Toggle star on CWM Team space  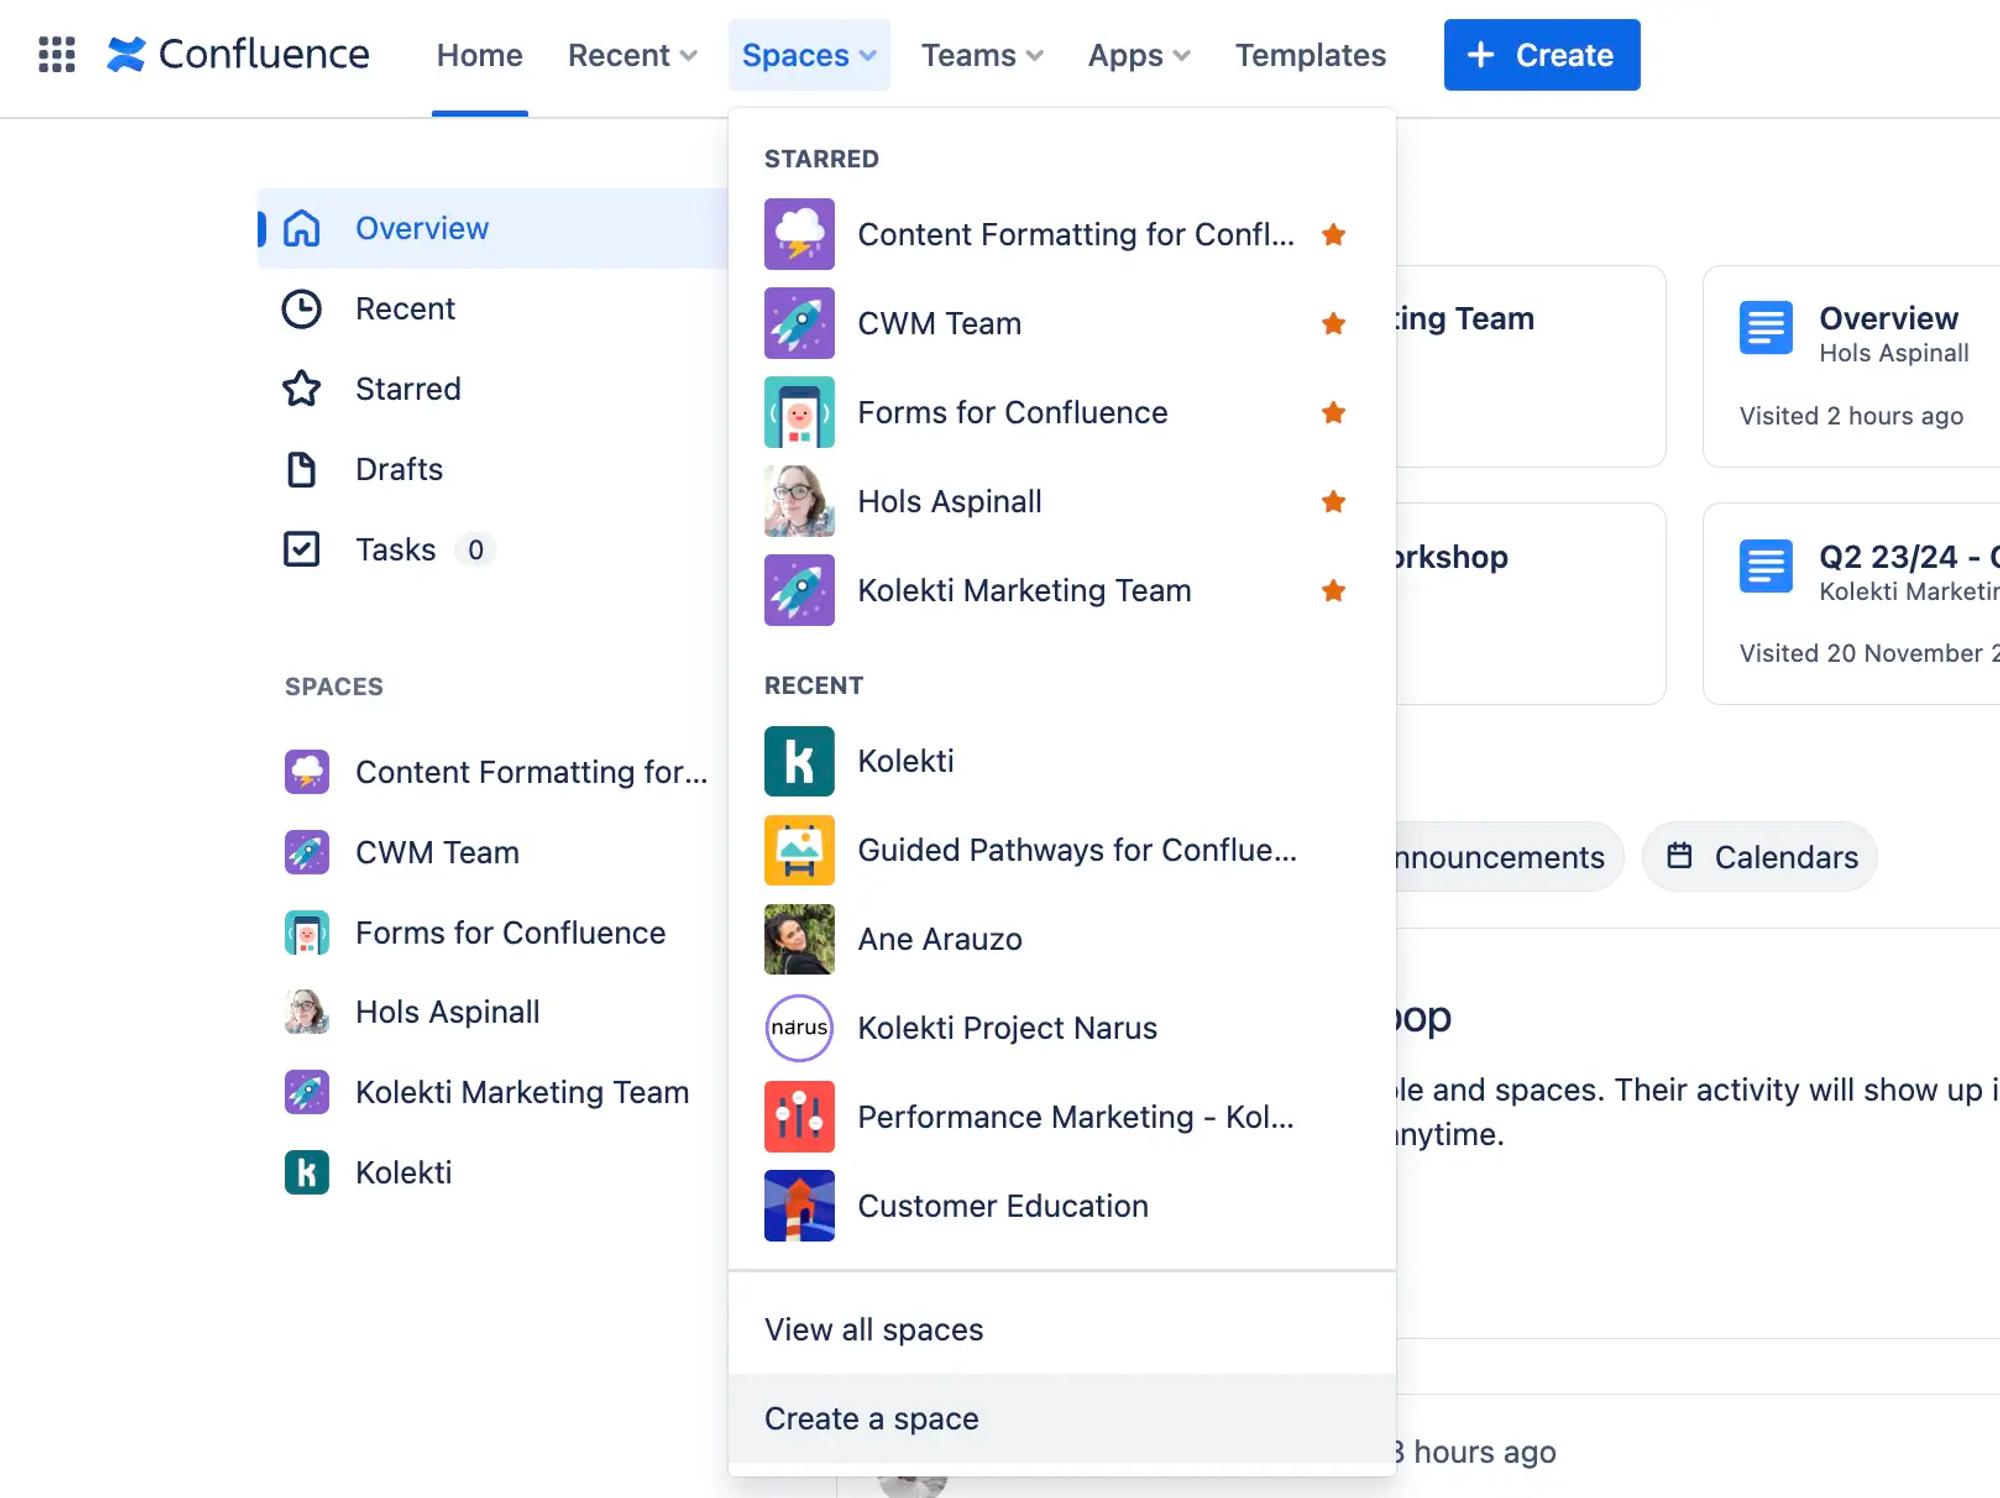click(1333, 323)
